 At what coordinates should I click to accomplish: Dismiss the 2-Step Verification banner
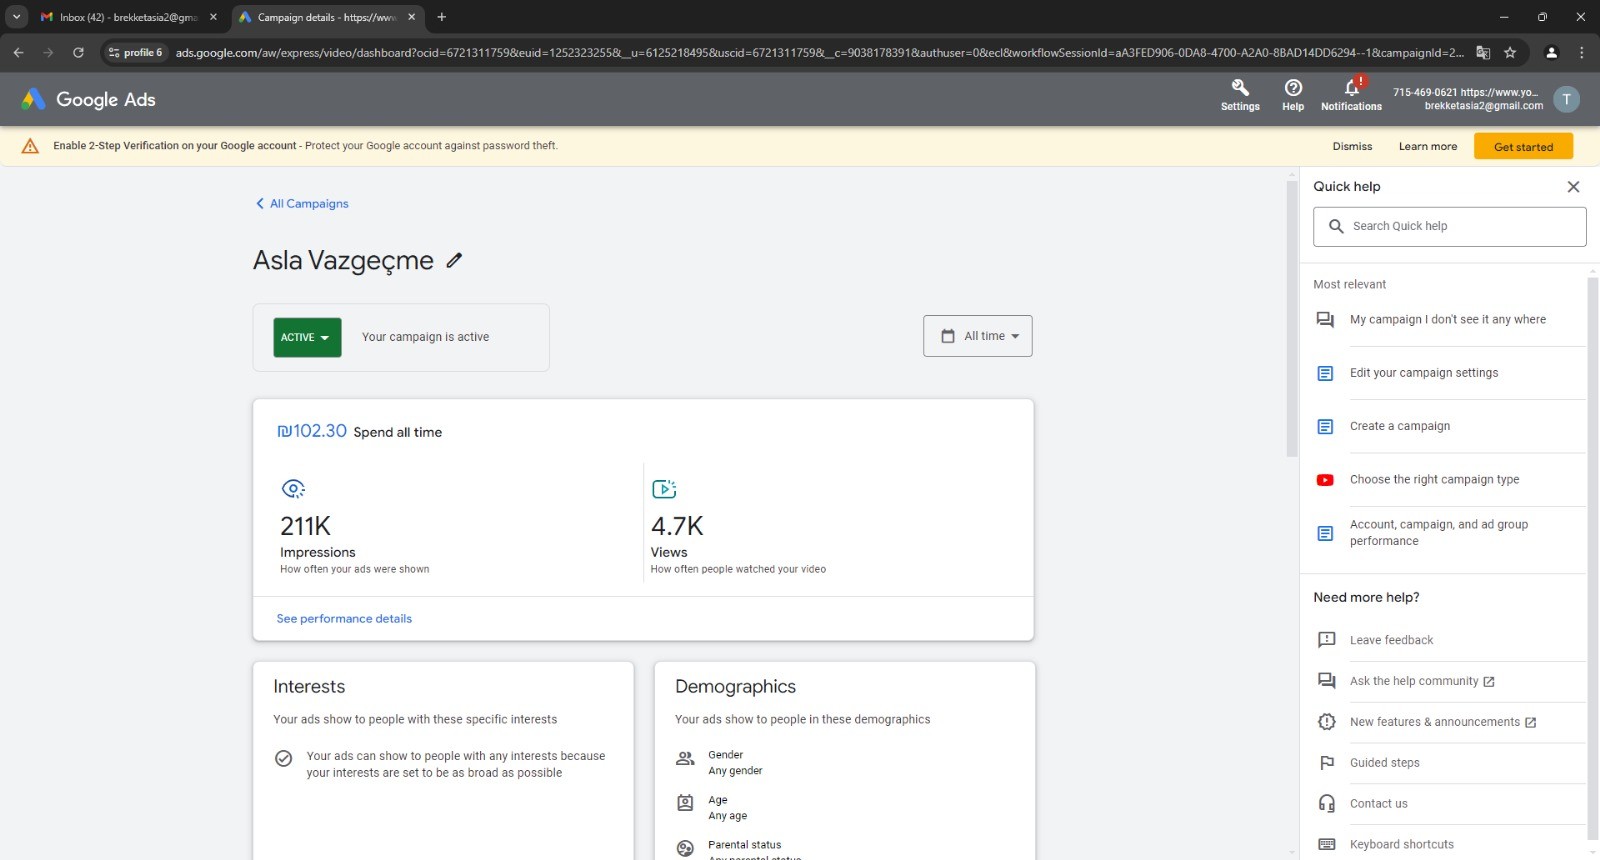(1352, 146)
